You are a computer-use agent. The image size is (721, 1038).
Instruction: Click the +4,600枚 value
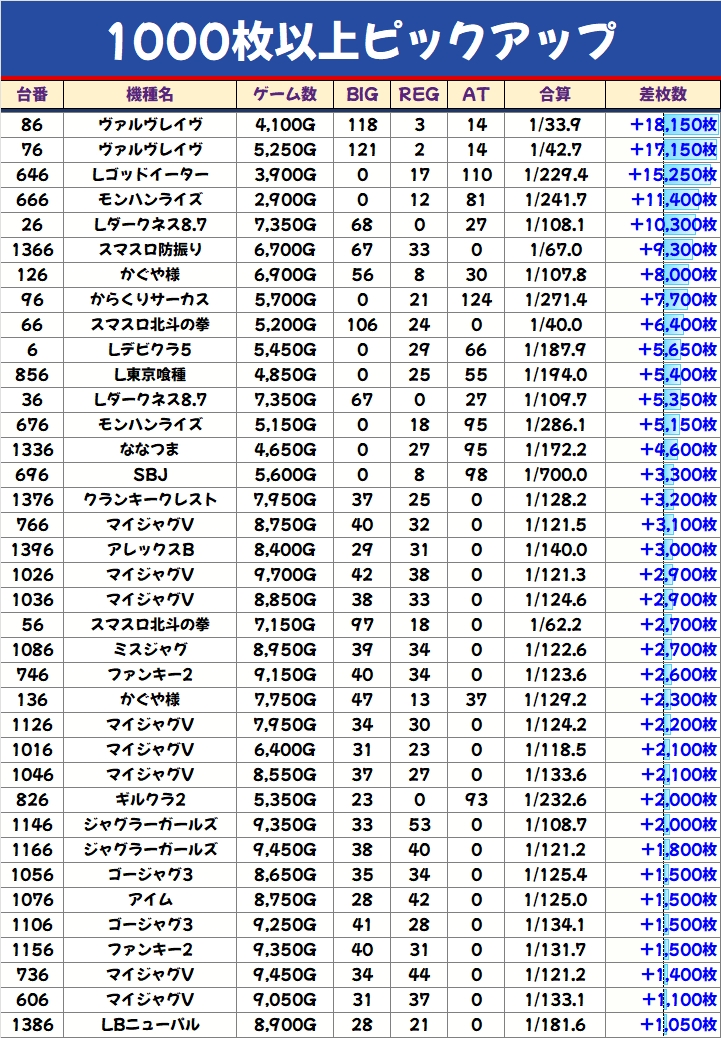pos(679,449)
